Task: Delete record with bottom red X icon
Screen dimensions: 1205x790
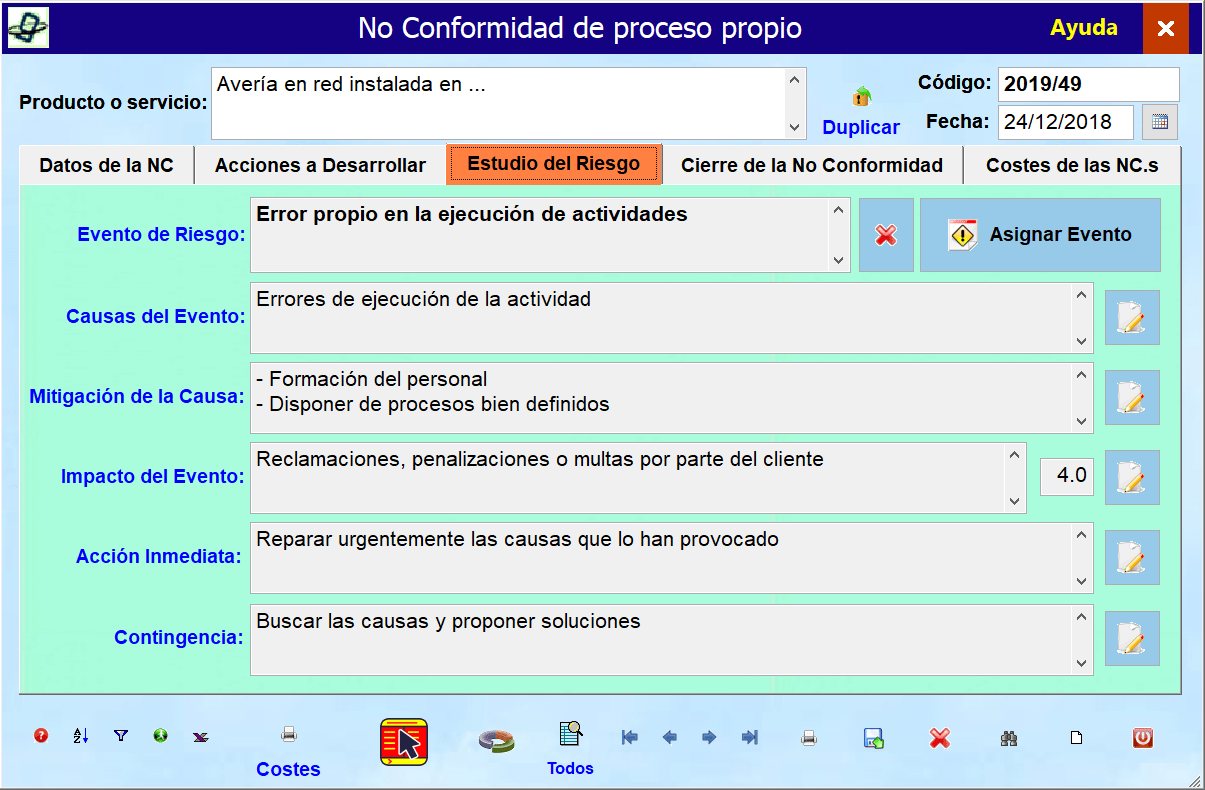Action: pyautogui.click(x=939, y=738)
